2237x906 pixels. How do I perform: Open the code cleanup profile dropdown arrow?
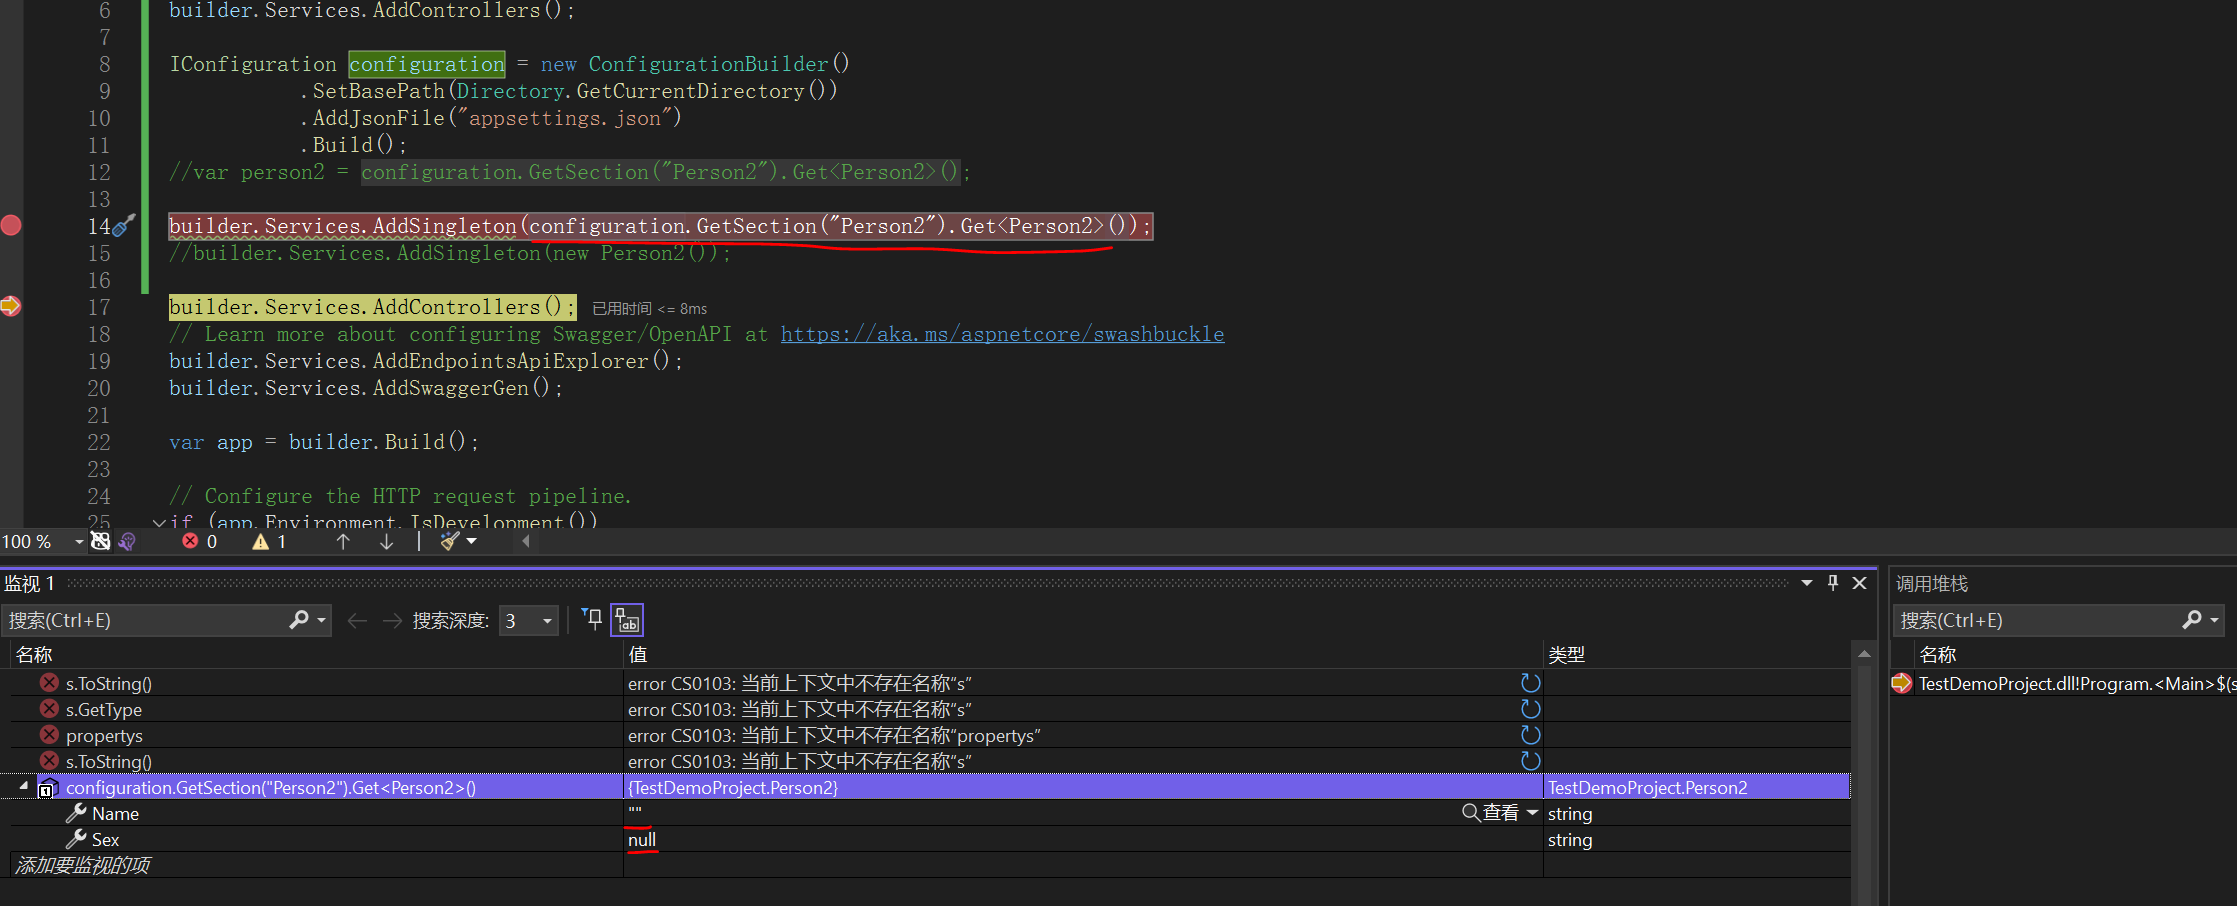point(472,541)
